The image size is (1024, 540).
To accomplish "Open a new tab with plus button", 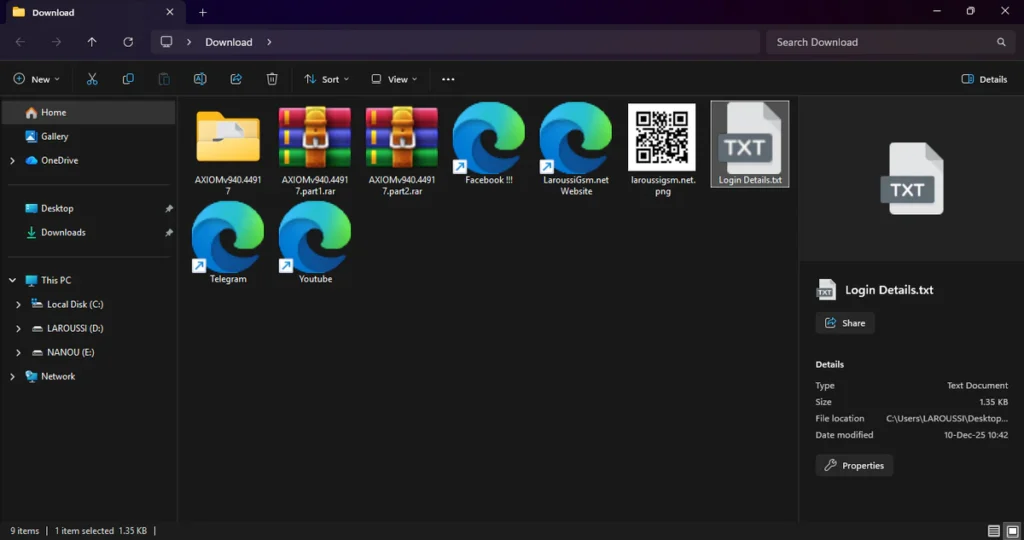I will pos(203,12).
